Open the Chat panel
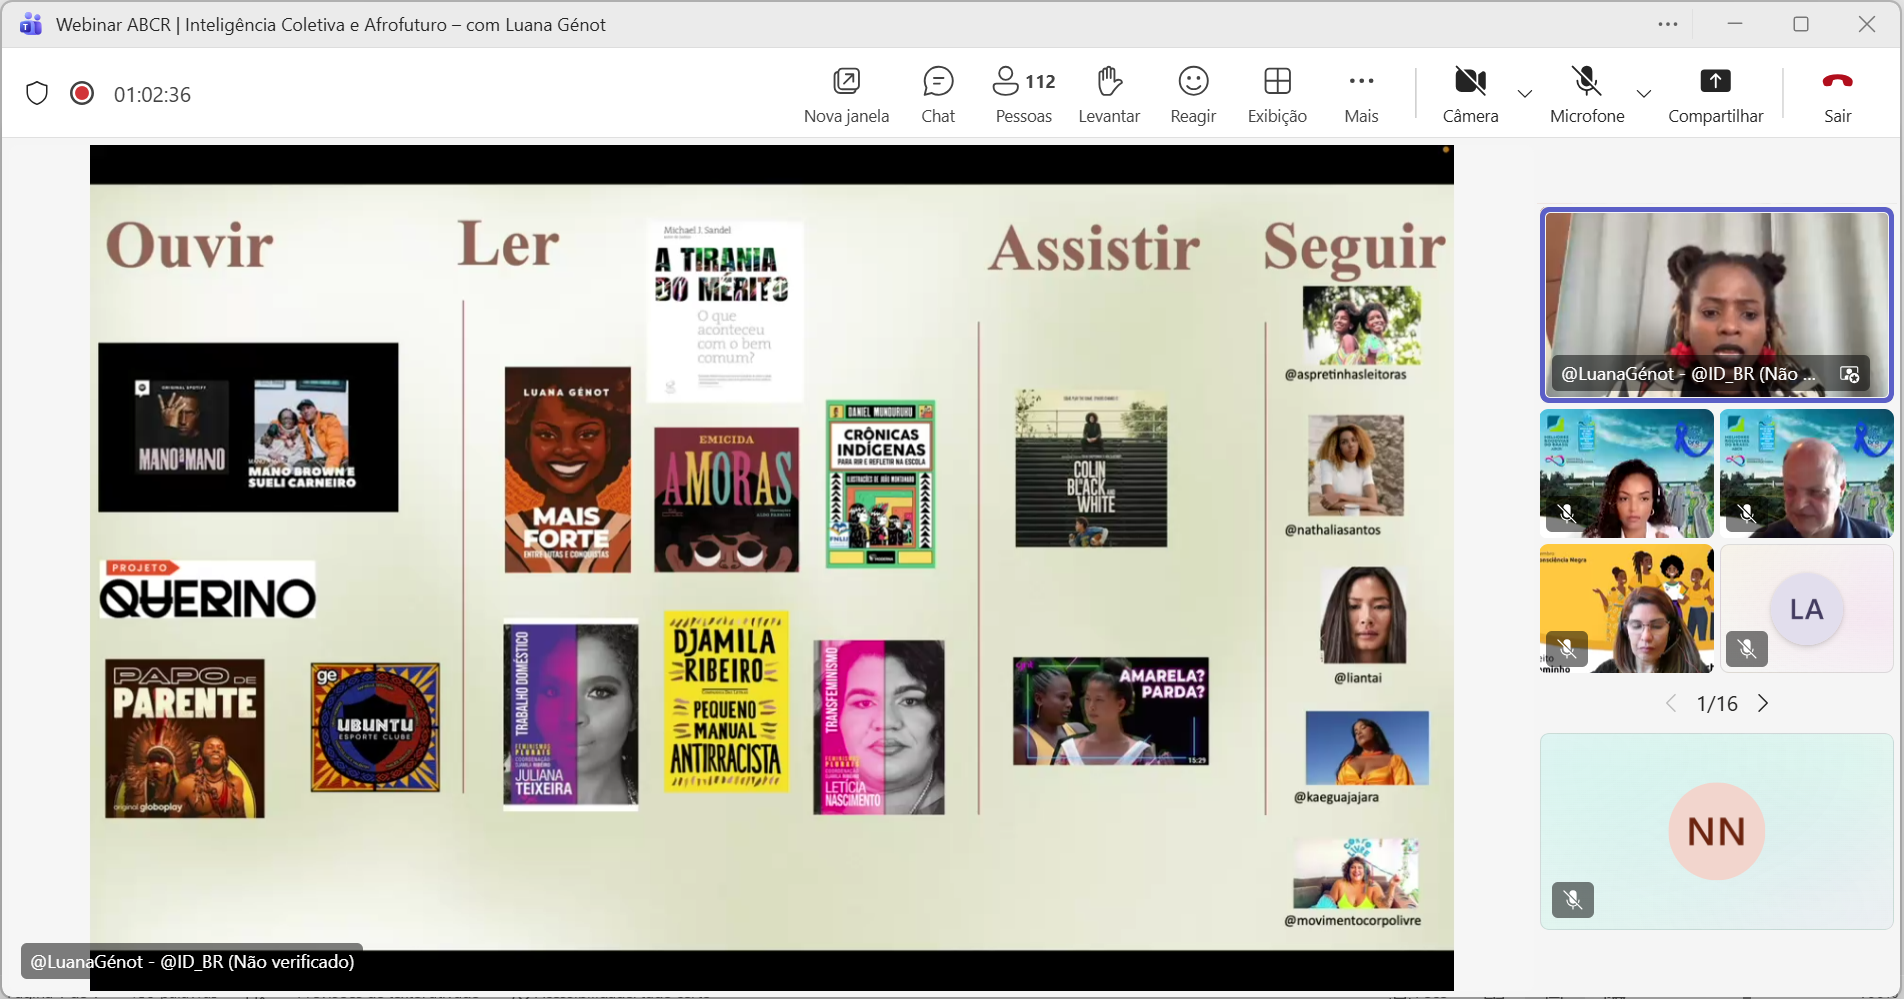Image resolution: width=1904 pixels, height=999 pixels. (x=938, y=95)
